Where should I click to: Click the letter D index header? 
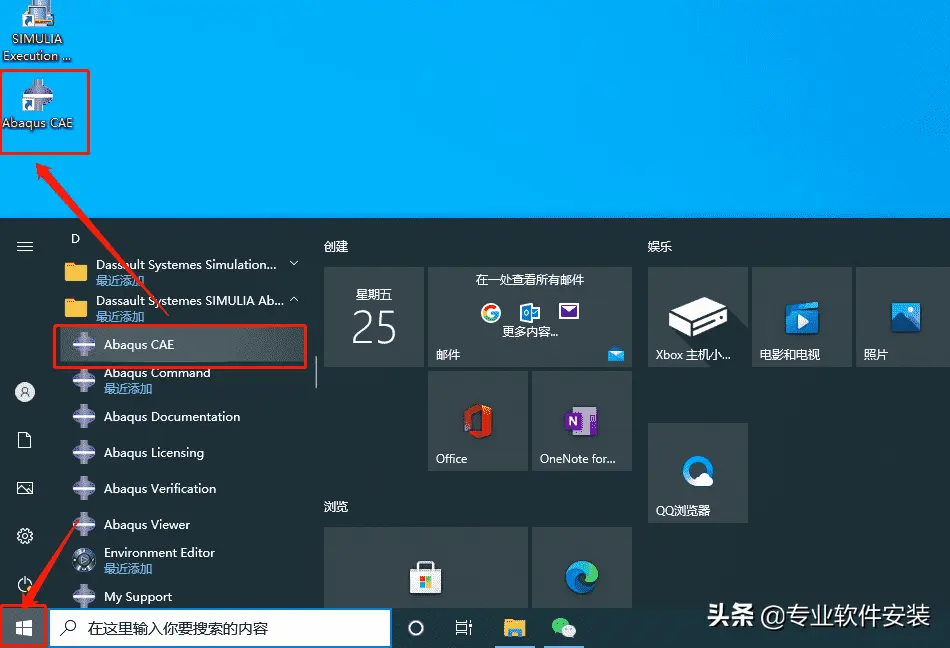coord(75,239)
